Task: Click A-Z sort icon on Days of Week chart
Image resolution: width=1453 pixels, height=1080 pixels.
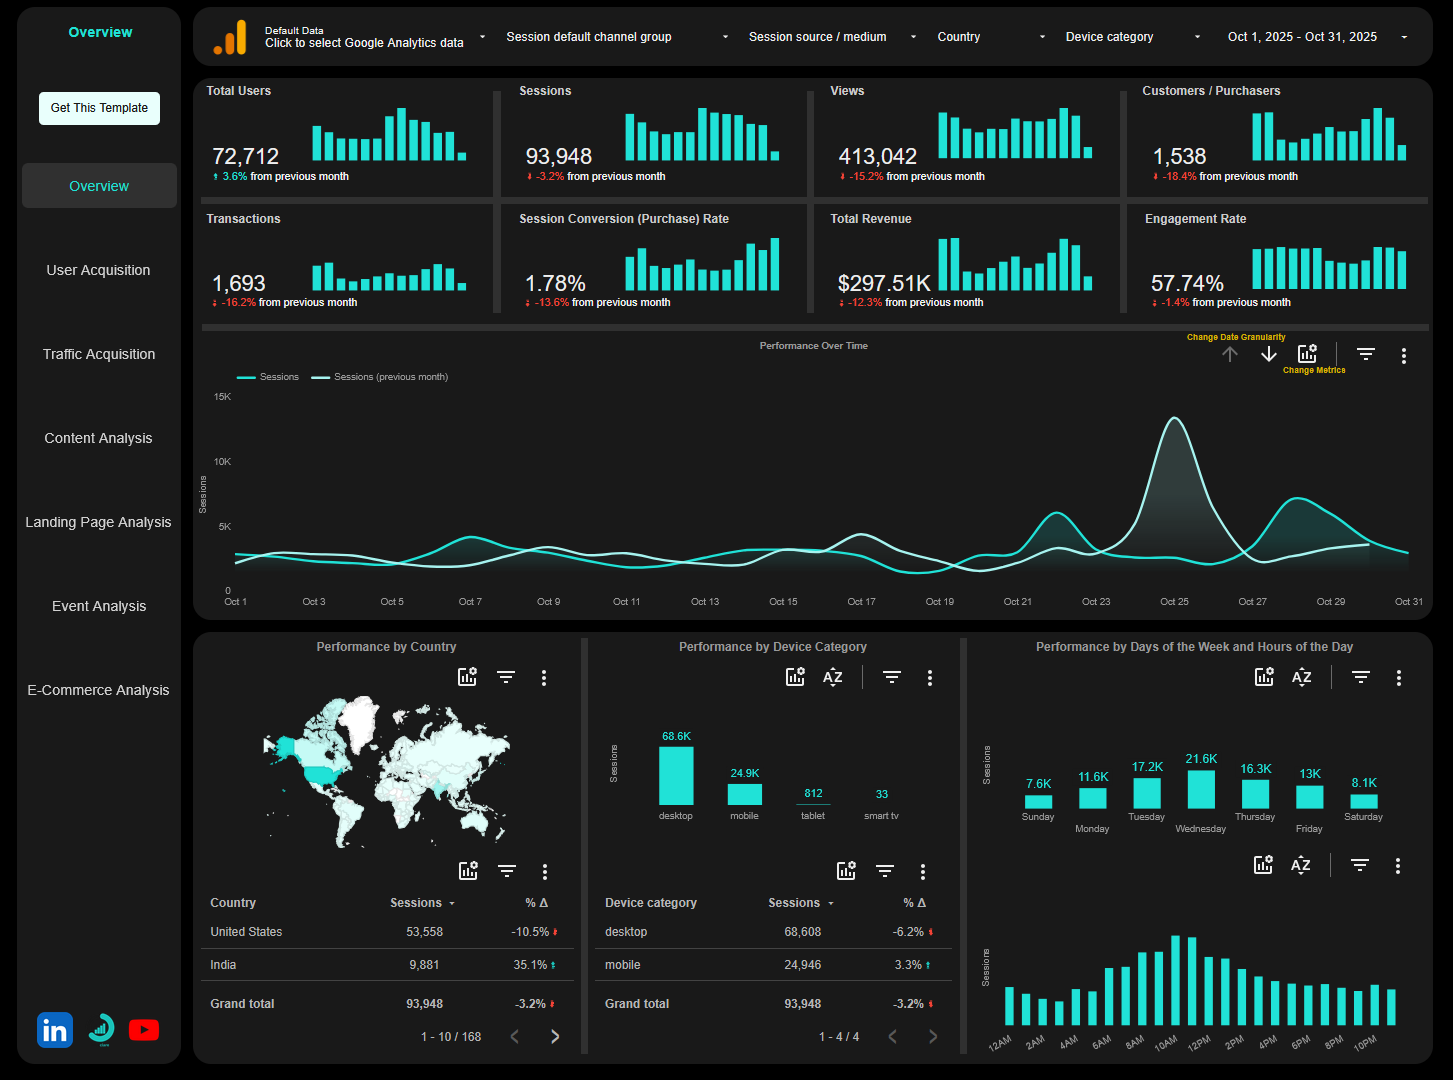Action: point(1301,677)
